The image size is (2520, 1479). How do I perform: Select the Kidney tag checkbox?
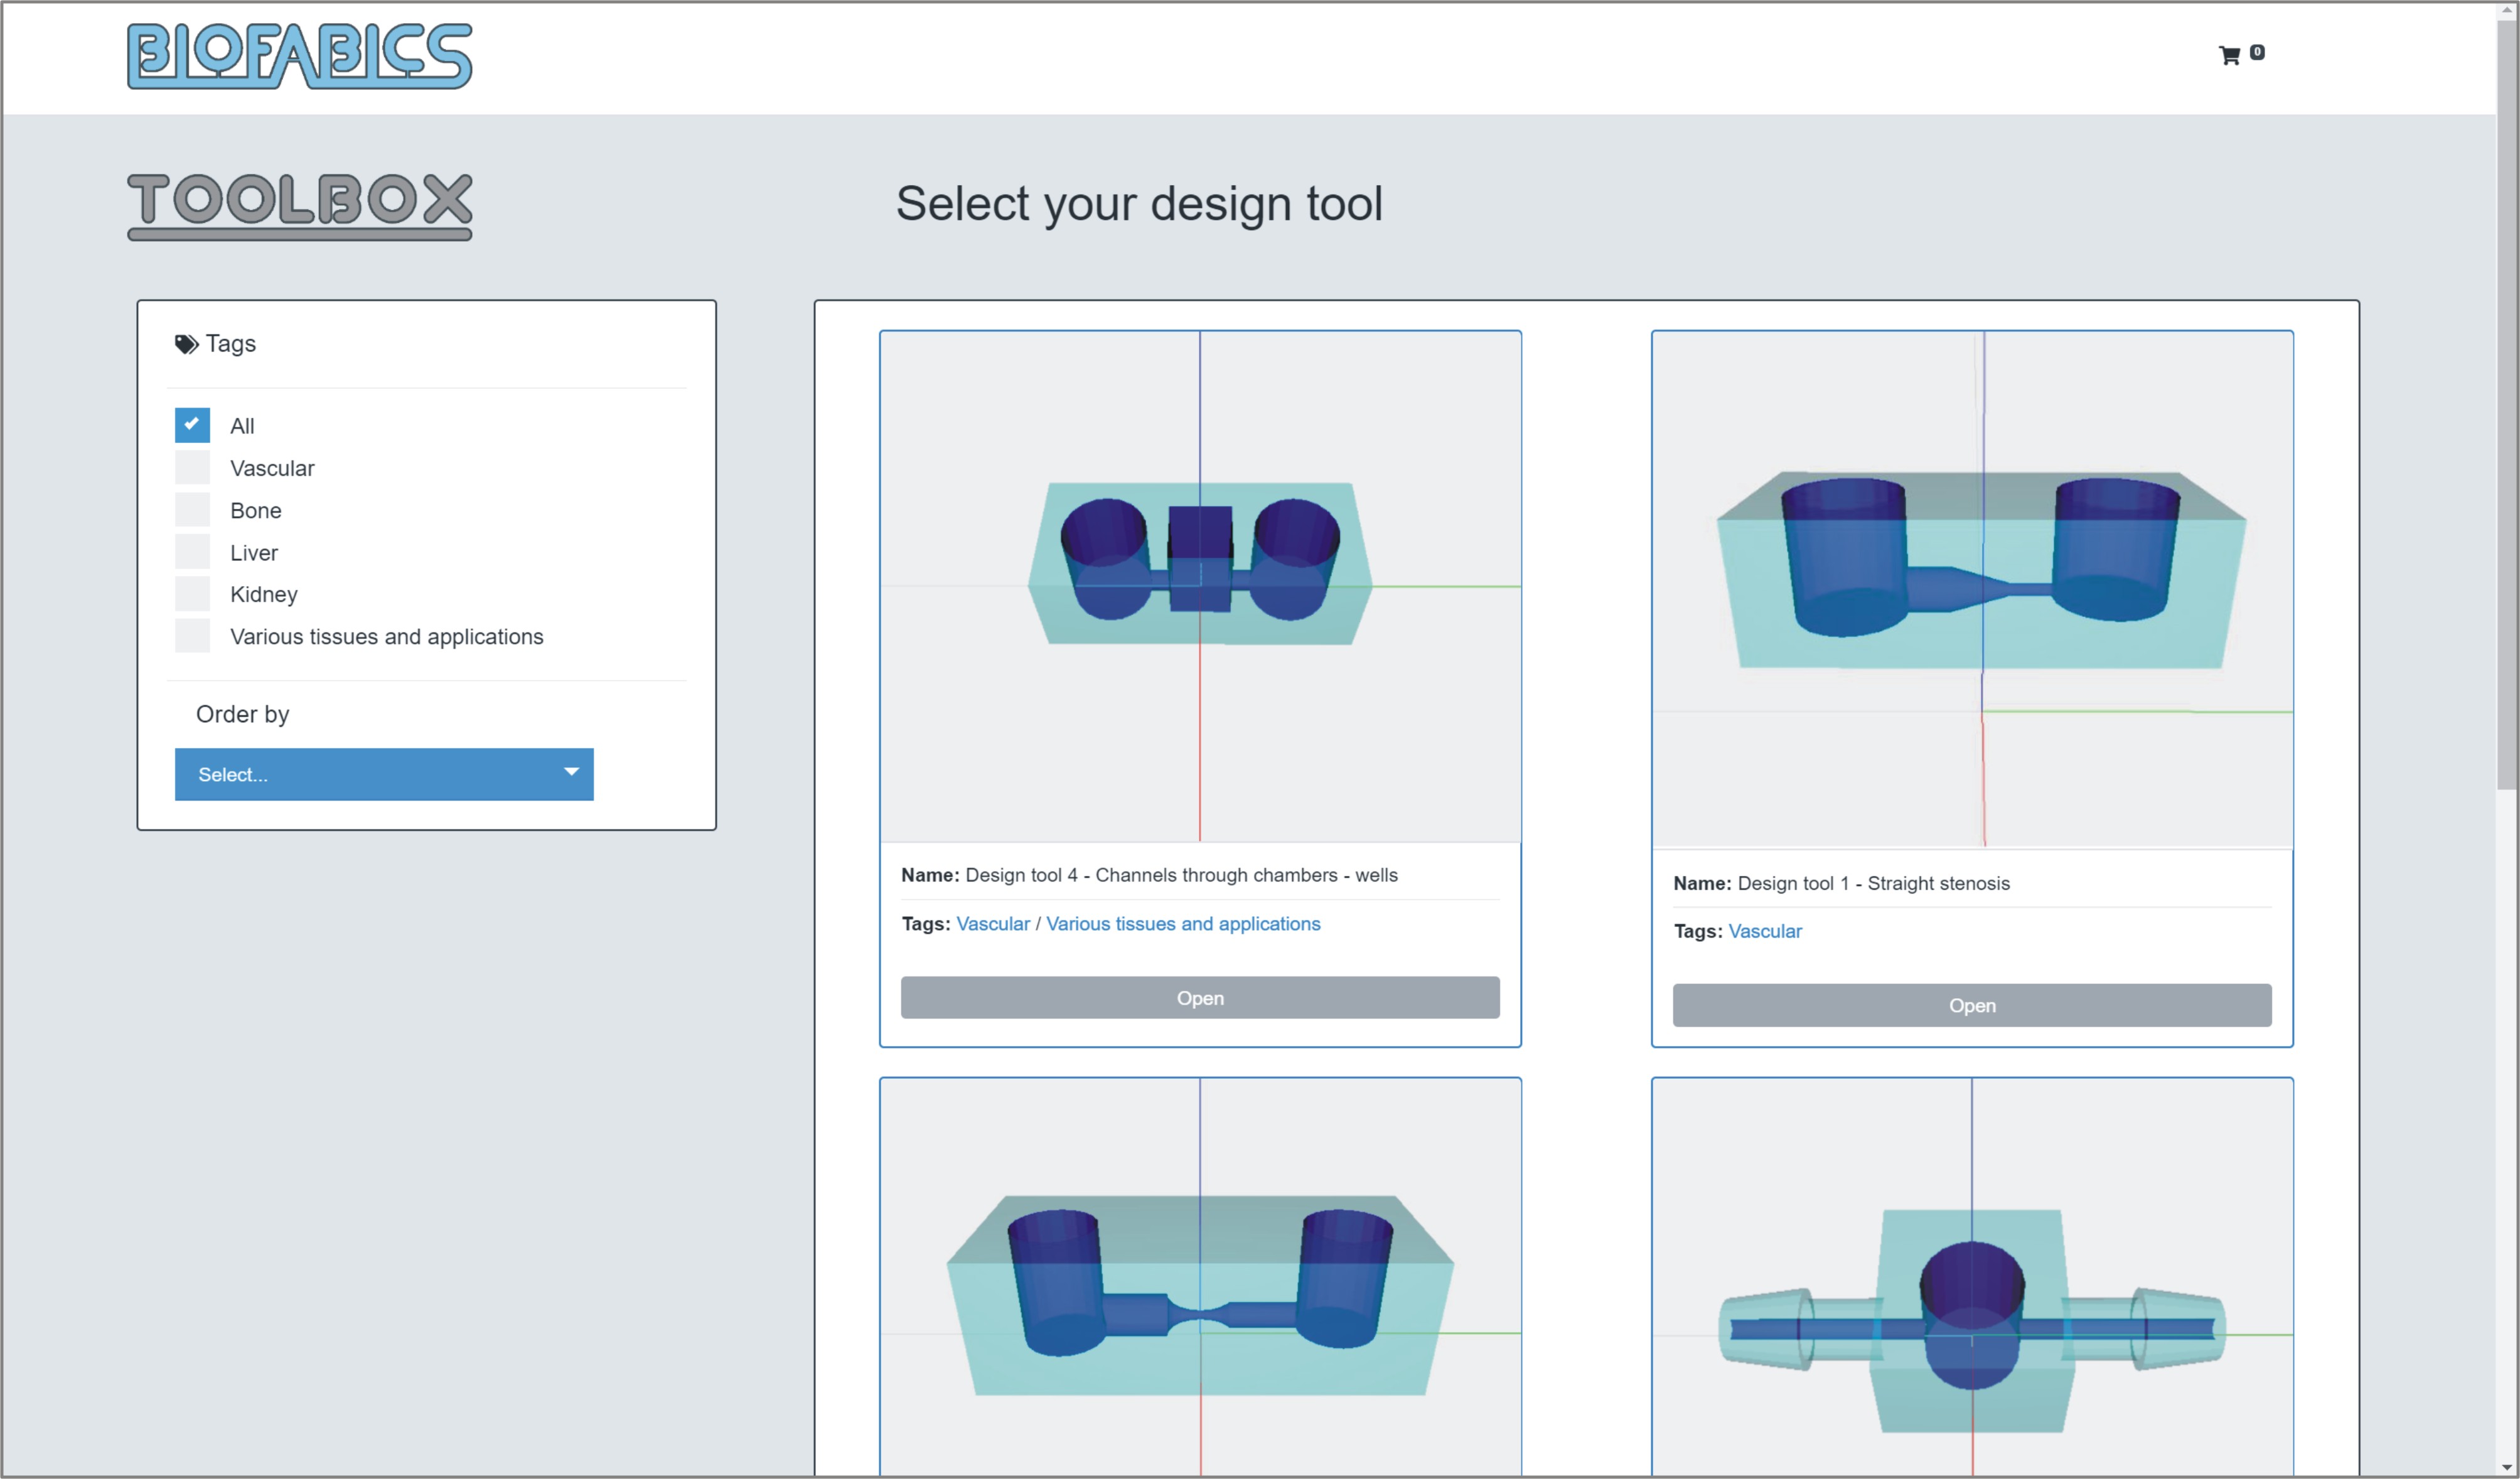[192, 594]
